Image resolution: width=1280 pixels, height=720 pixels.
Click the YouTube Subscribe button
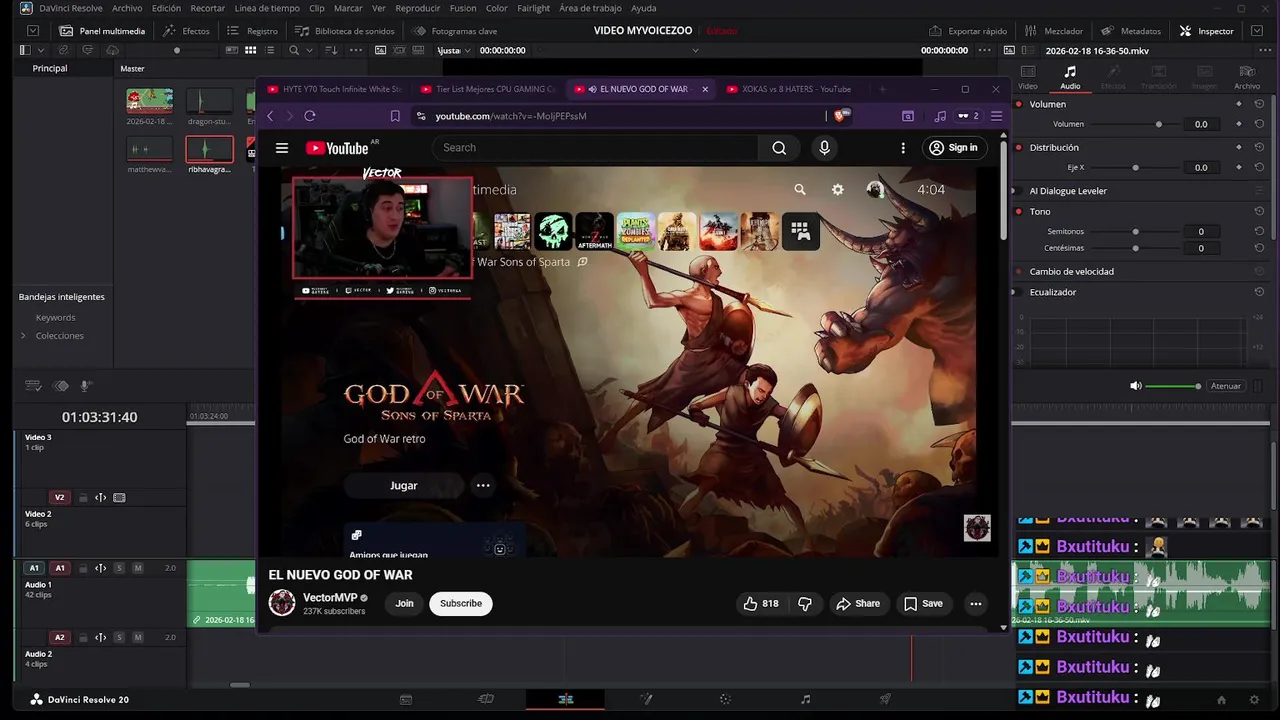point(461,603)
